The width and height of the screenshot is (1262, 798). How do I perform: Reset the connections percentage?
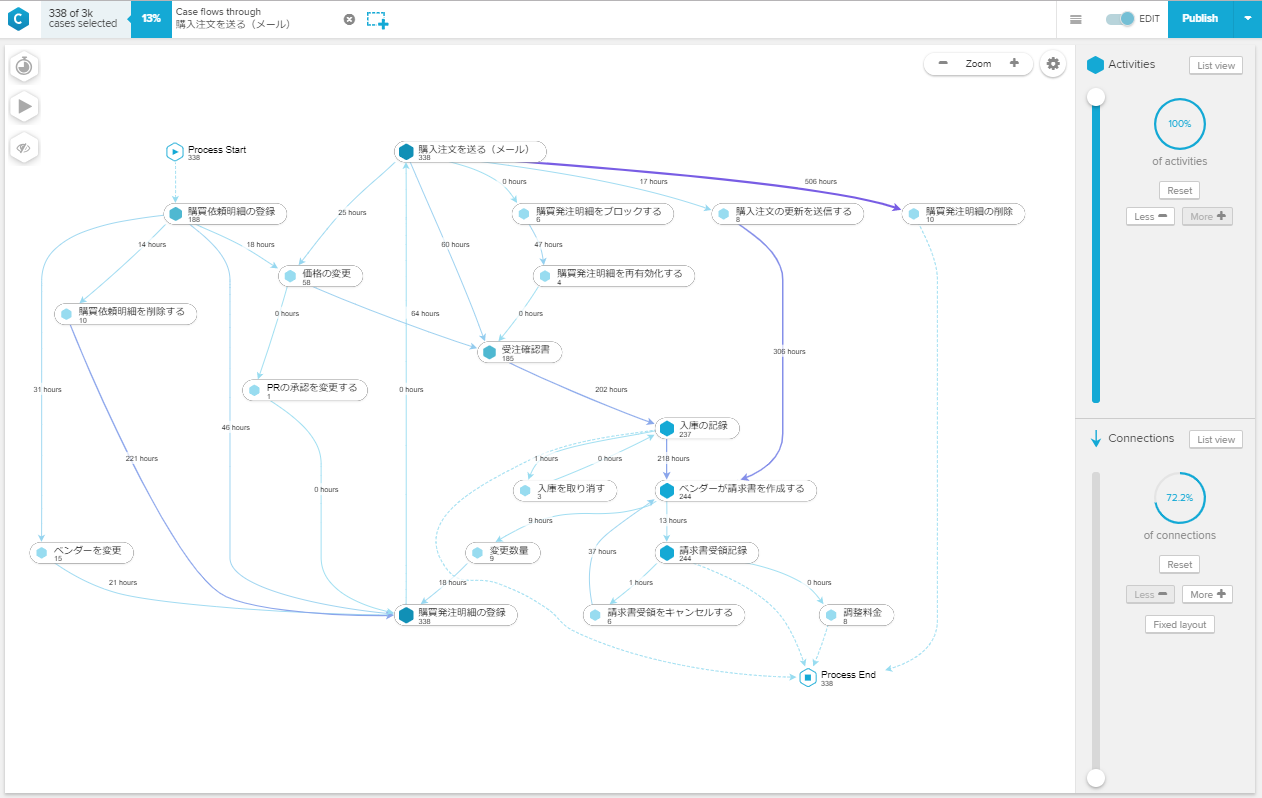tap(1180, 564)
